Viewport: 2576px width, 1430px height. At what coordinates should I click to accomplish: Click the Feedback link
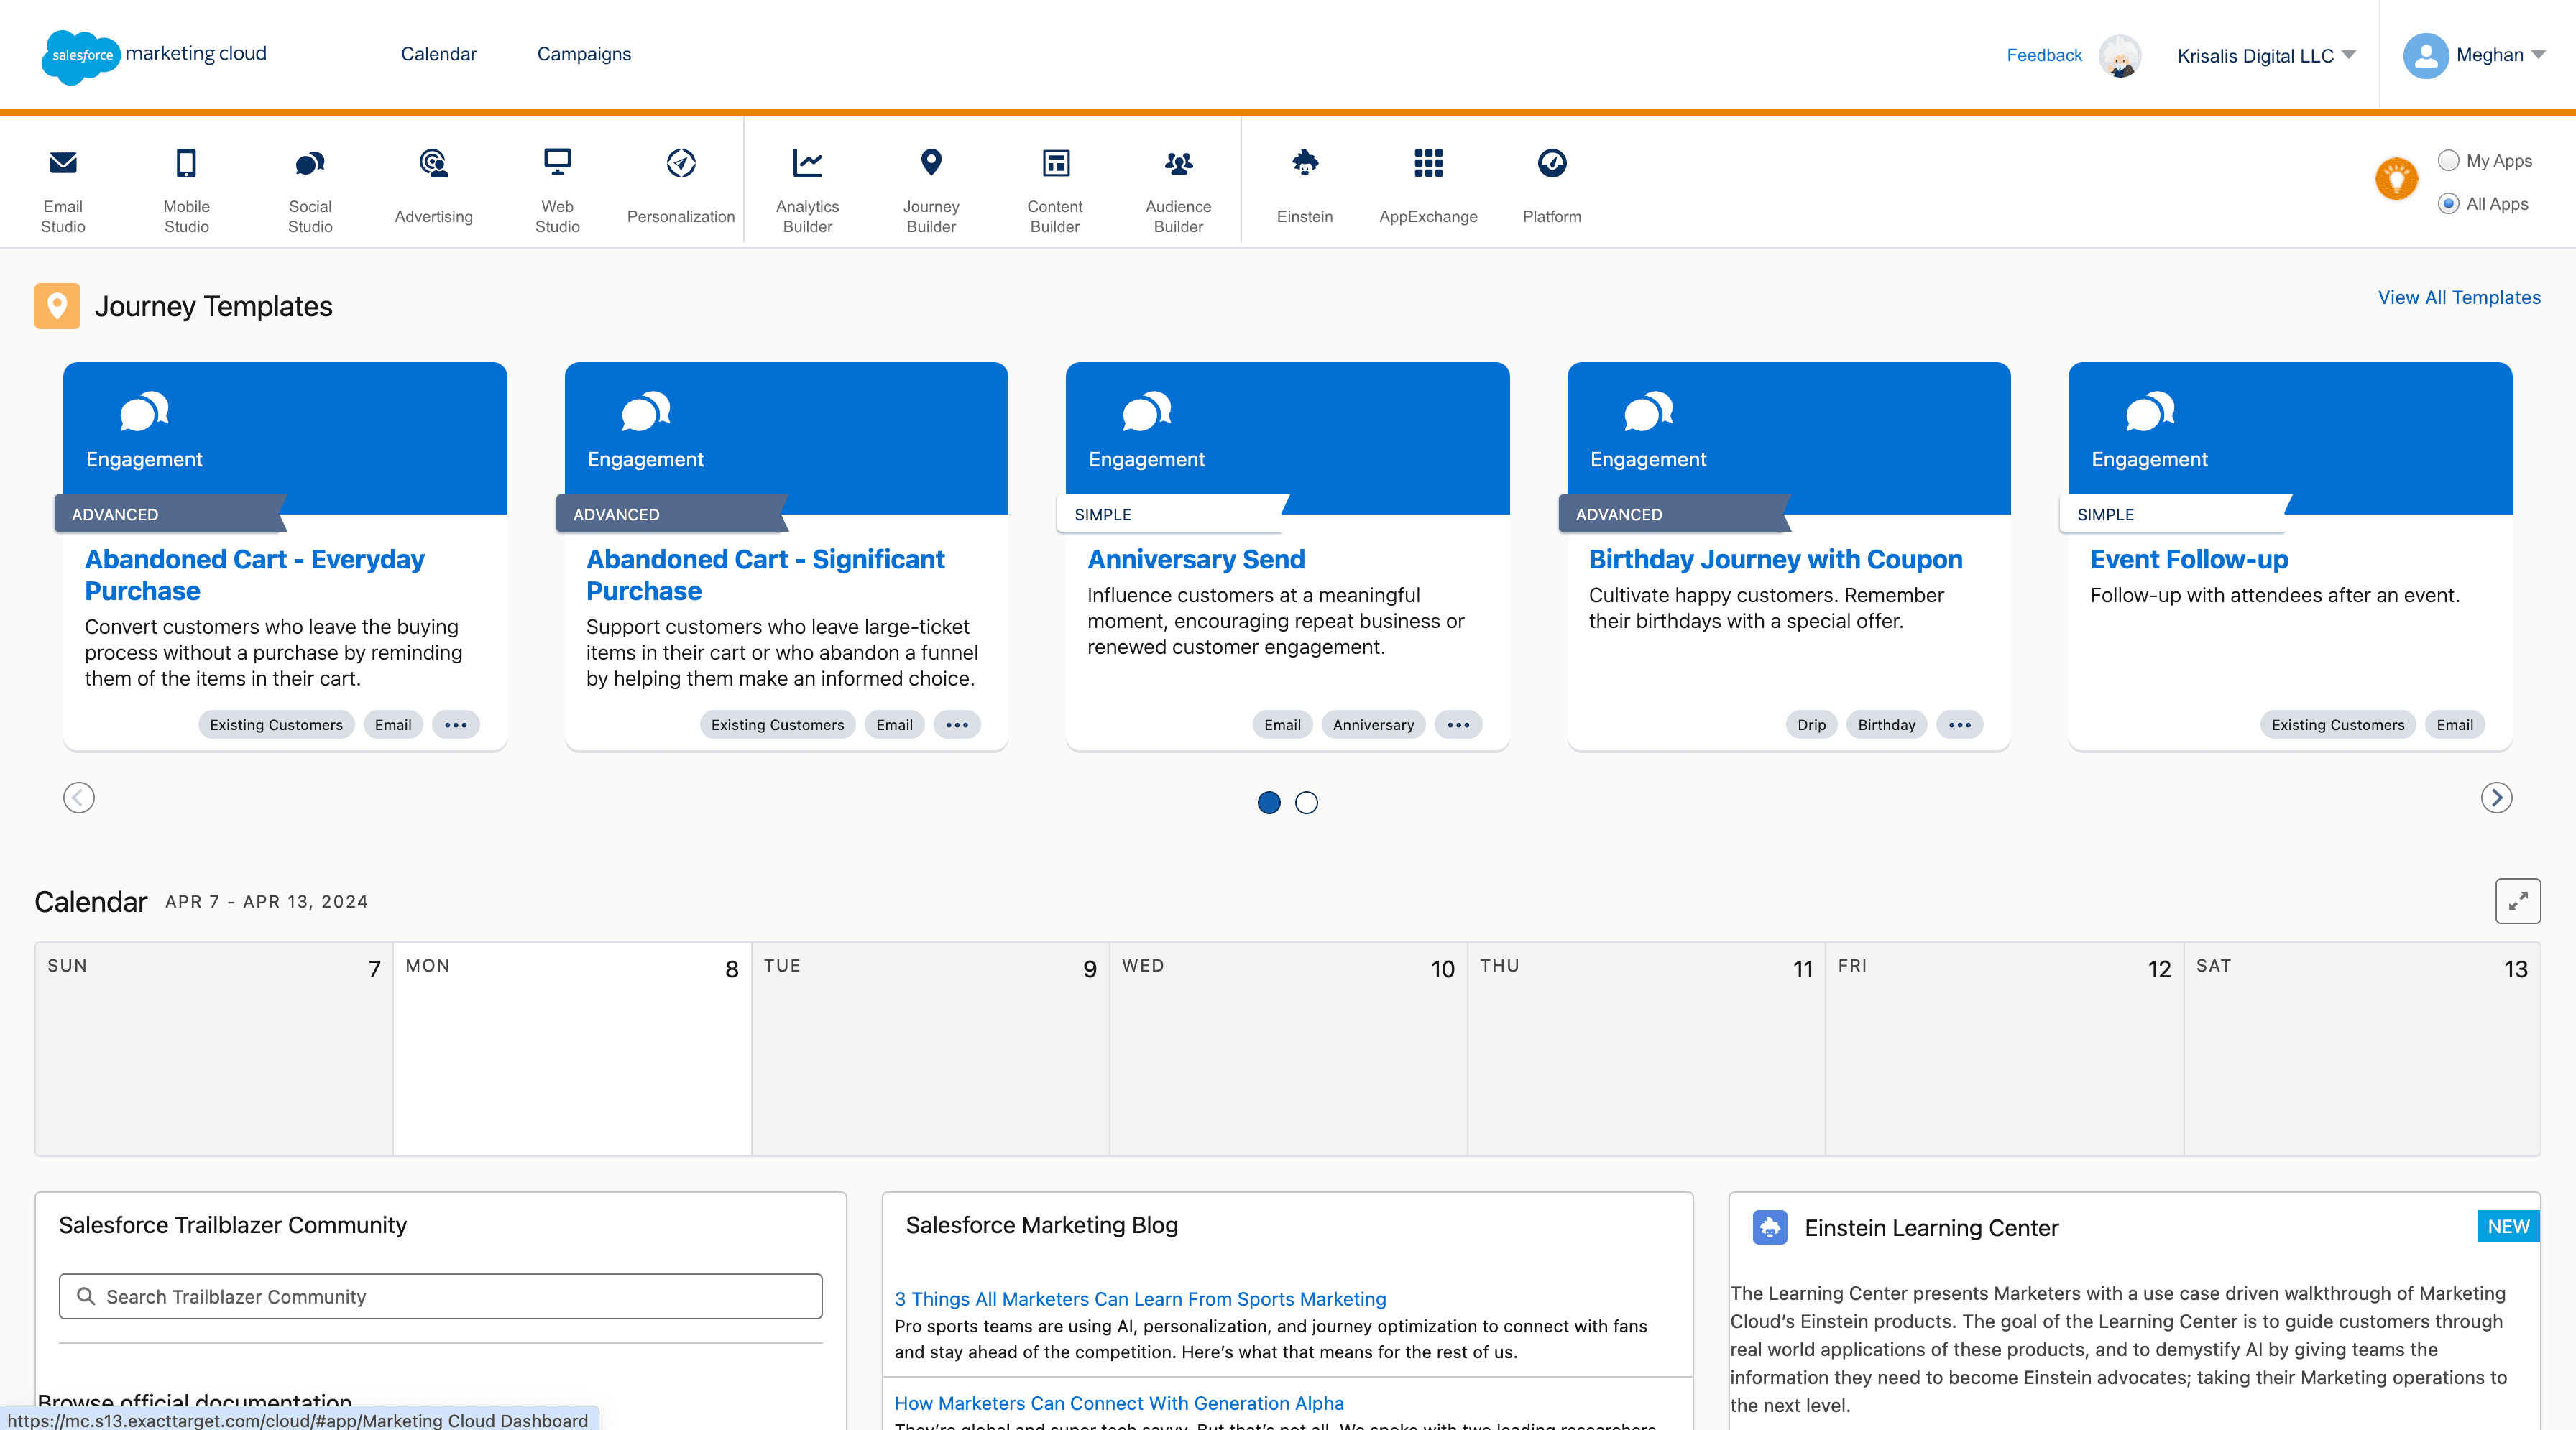(x=2044, y=55)
